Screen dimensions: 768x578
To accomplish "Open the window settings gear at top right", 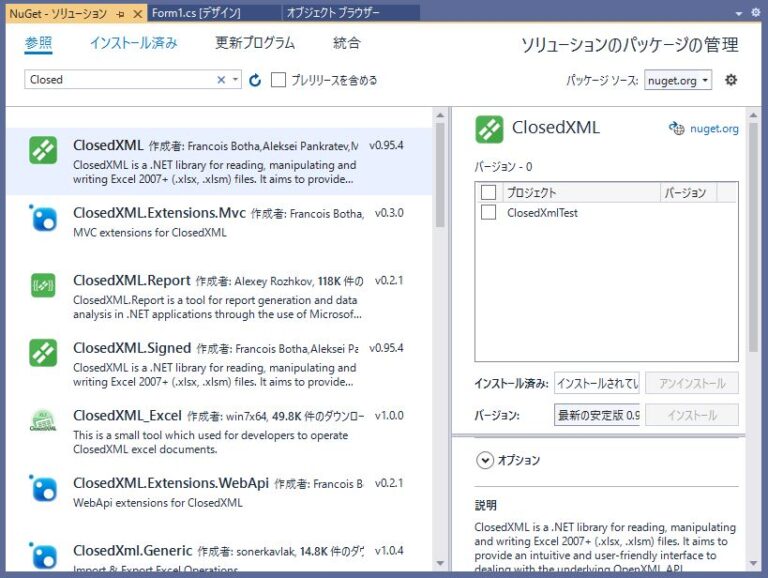I will click(756, 13).
